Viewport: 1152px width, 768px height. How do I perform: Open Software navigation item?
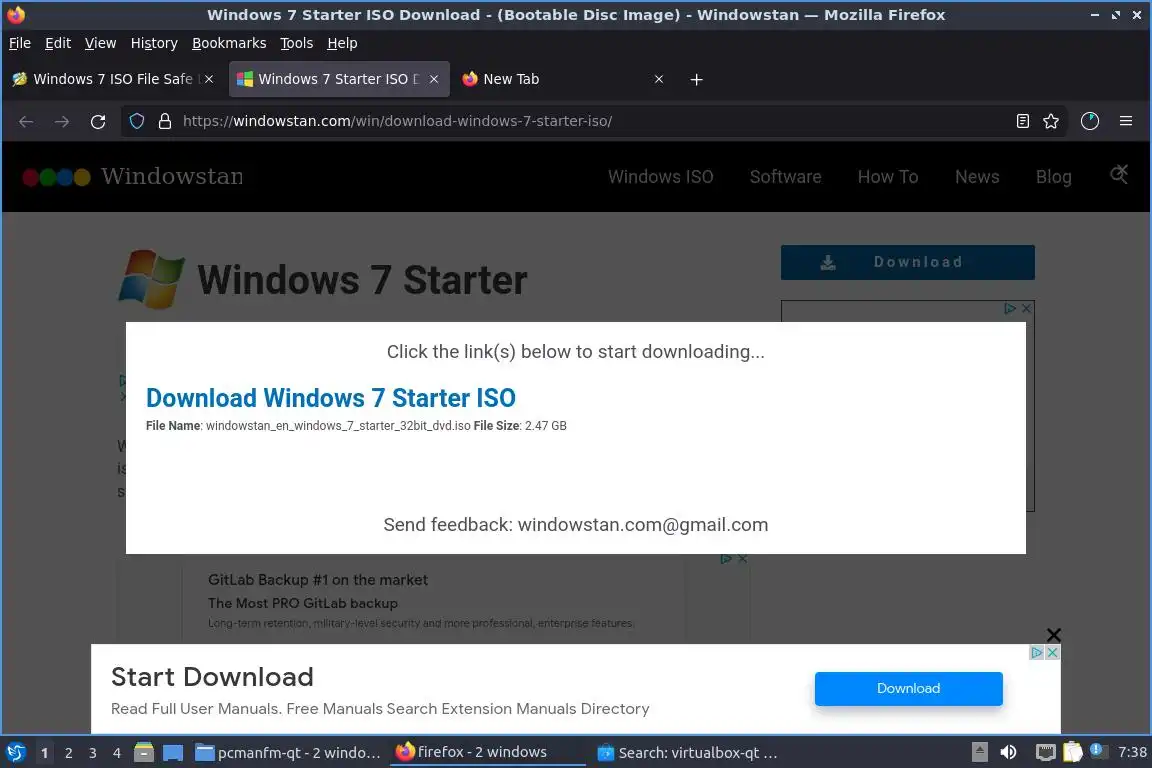[785, 177]
